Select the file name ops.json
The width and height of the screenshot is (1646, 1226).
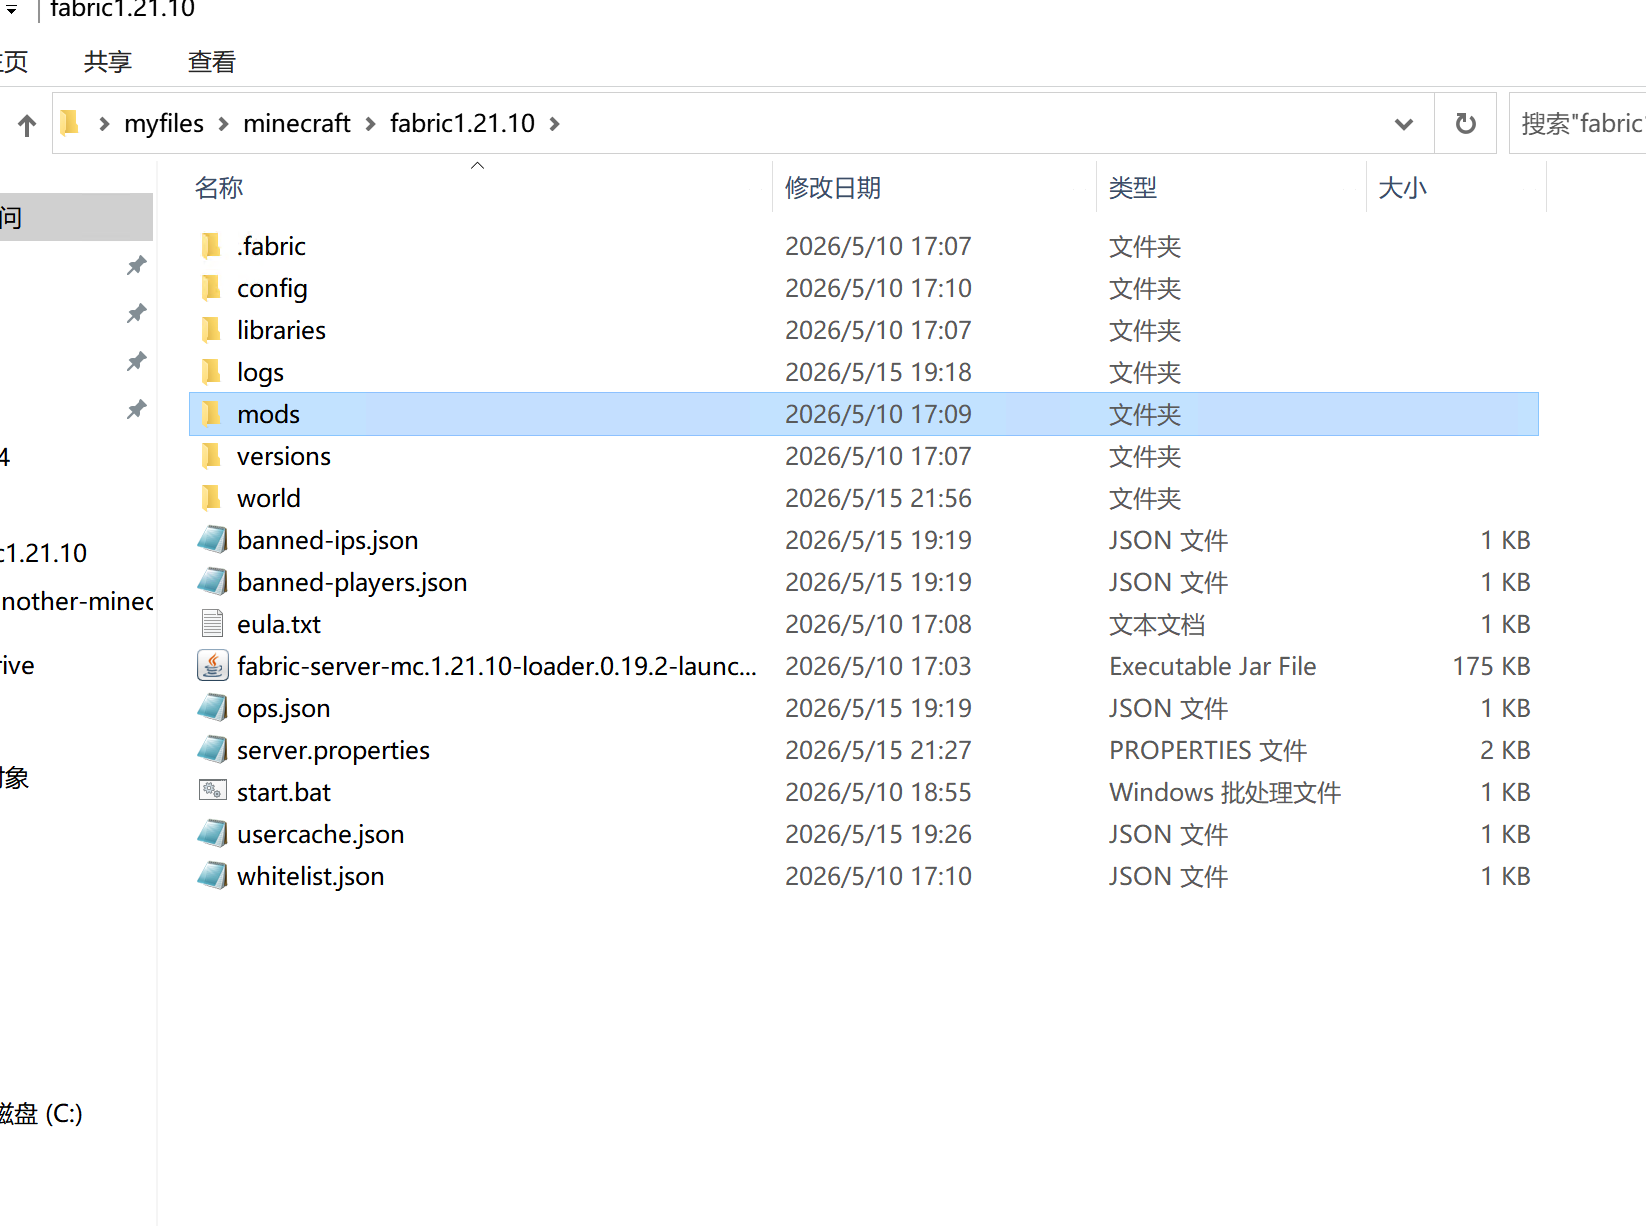click(x=283, y=708)
